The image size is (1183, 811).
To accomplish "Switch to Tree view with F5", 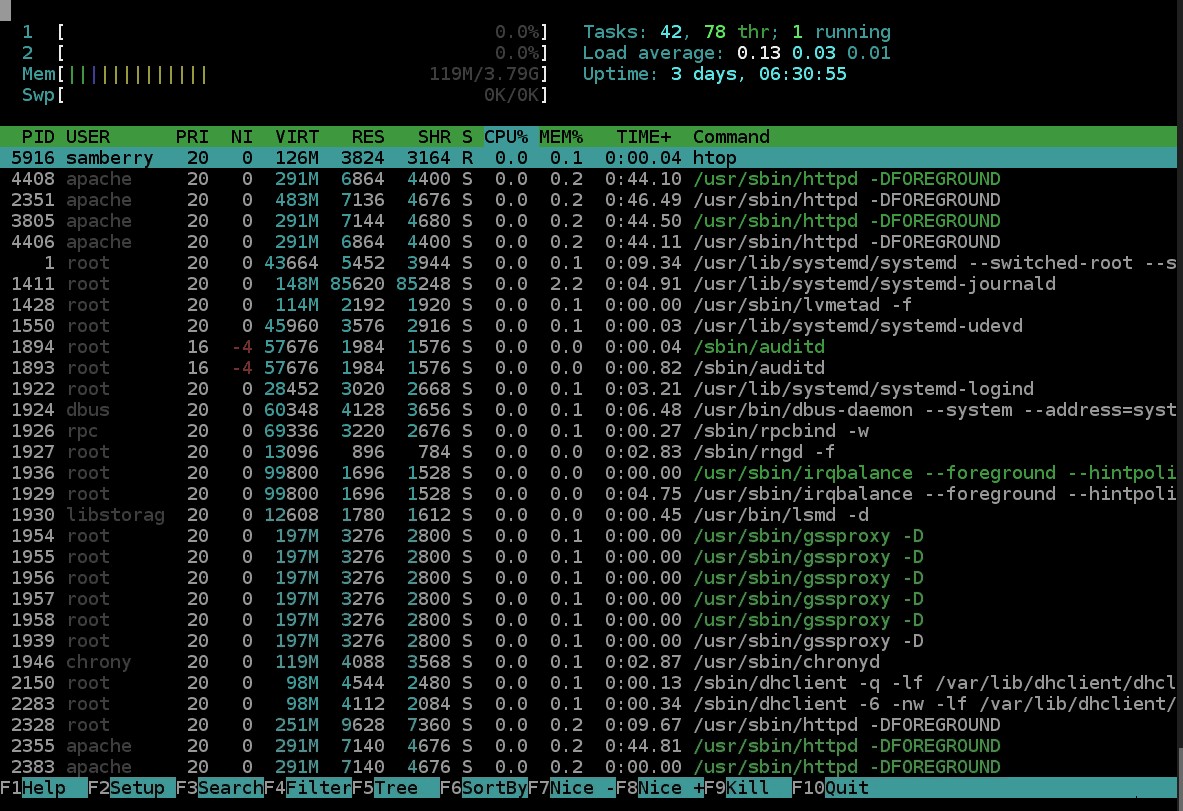I will click(395, 788).
